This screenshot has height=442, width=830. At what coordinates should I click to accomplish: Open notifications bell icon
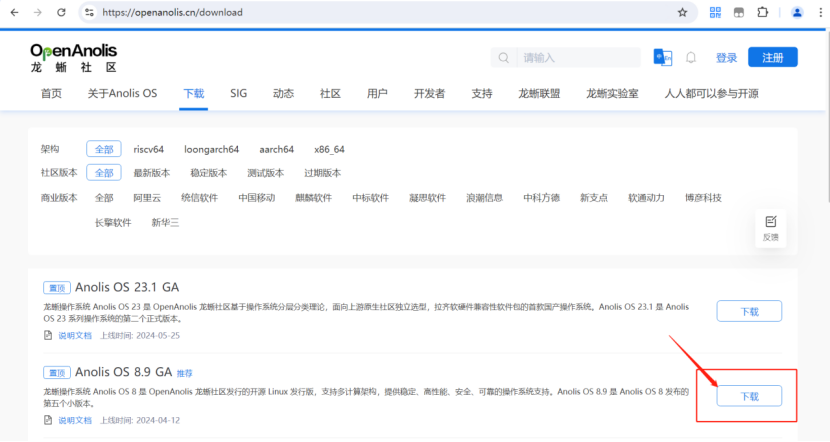(x=691, y=58)
